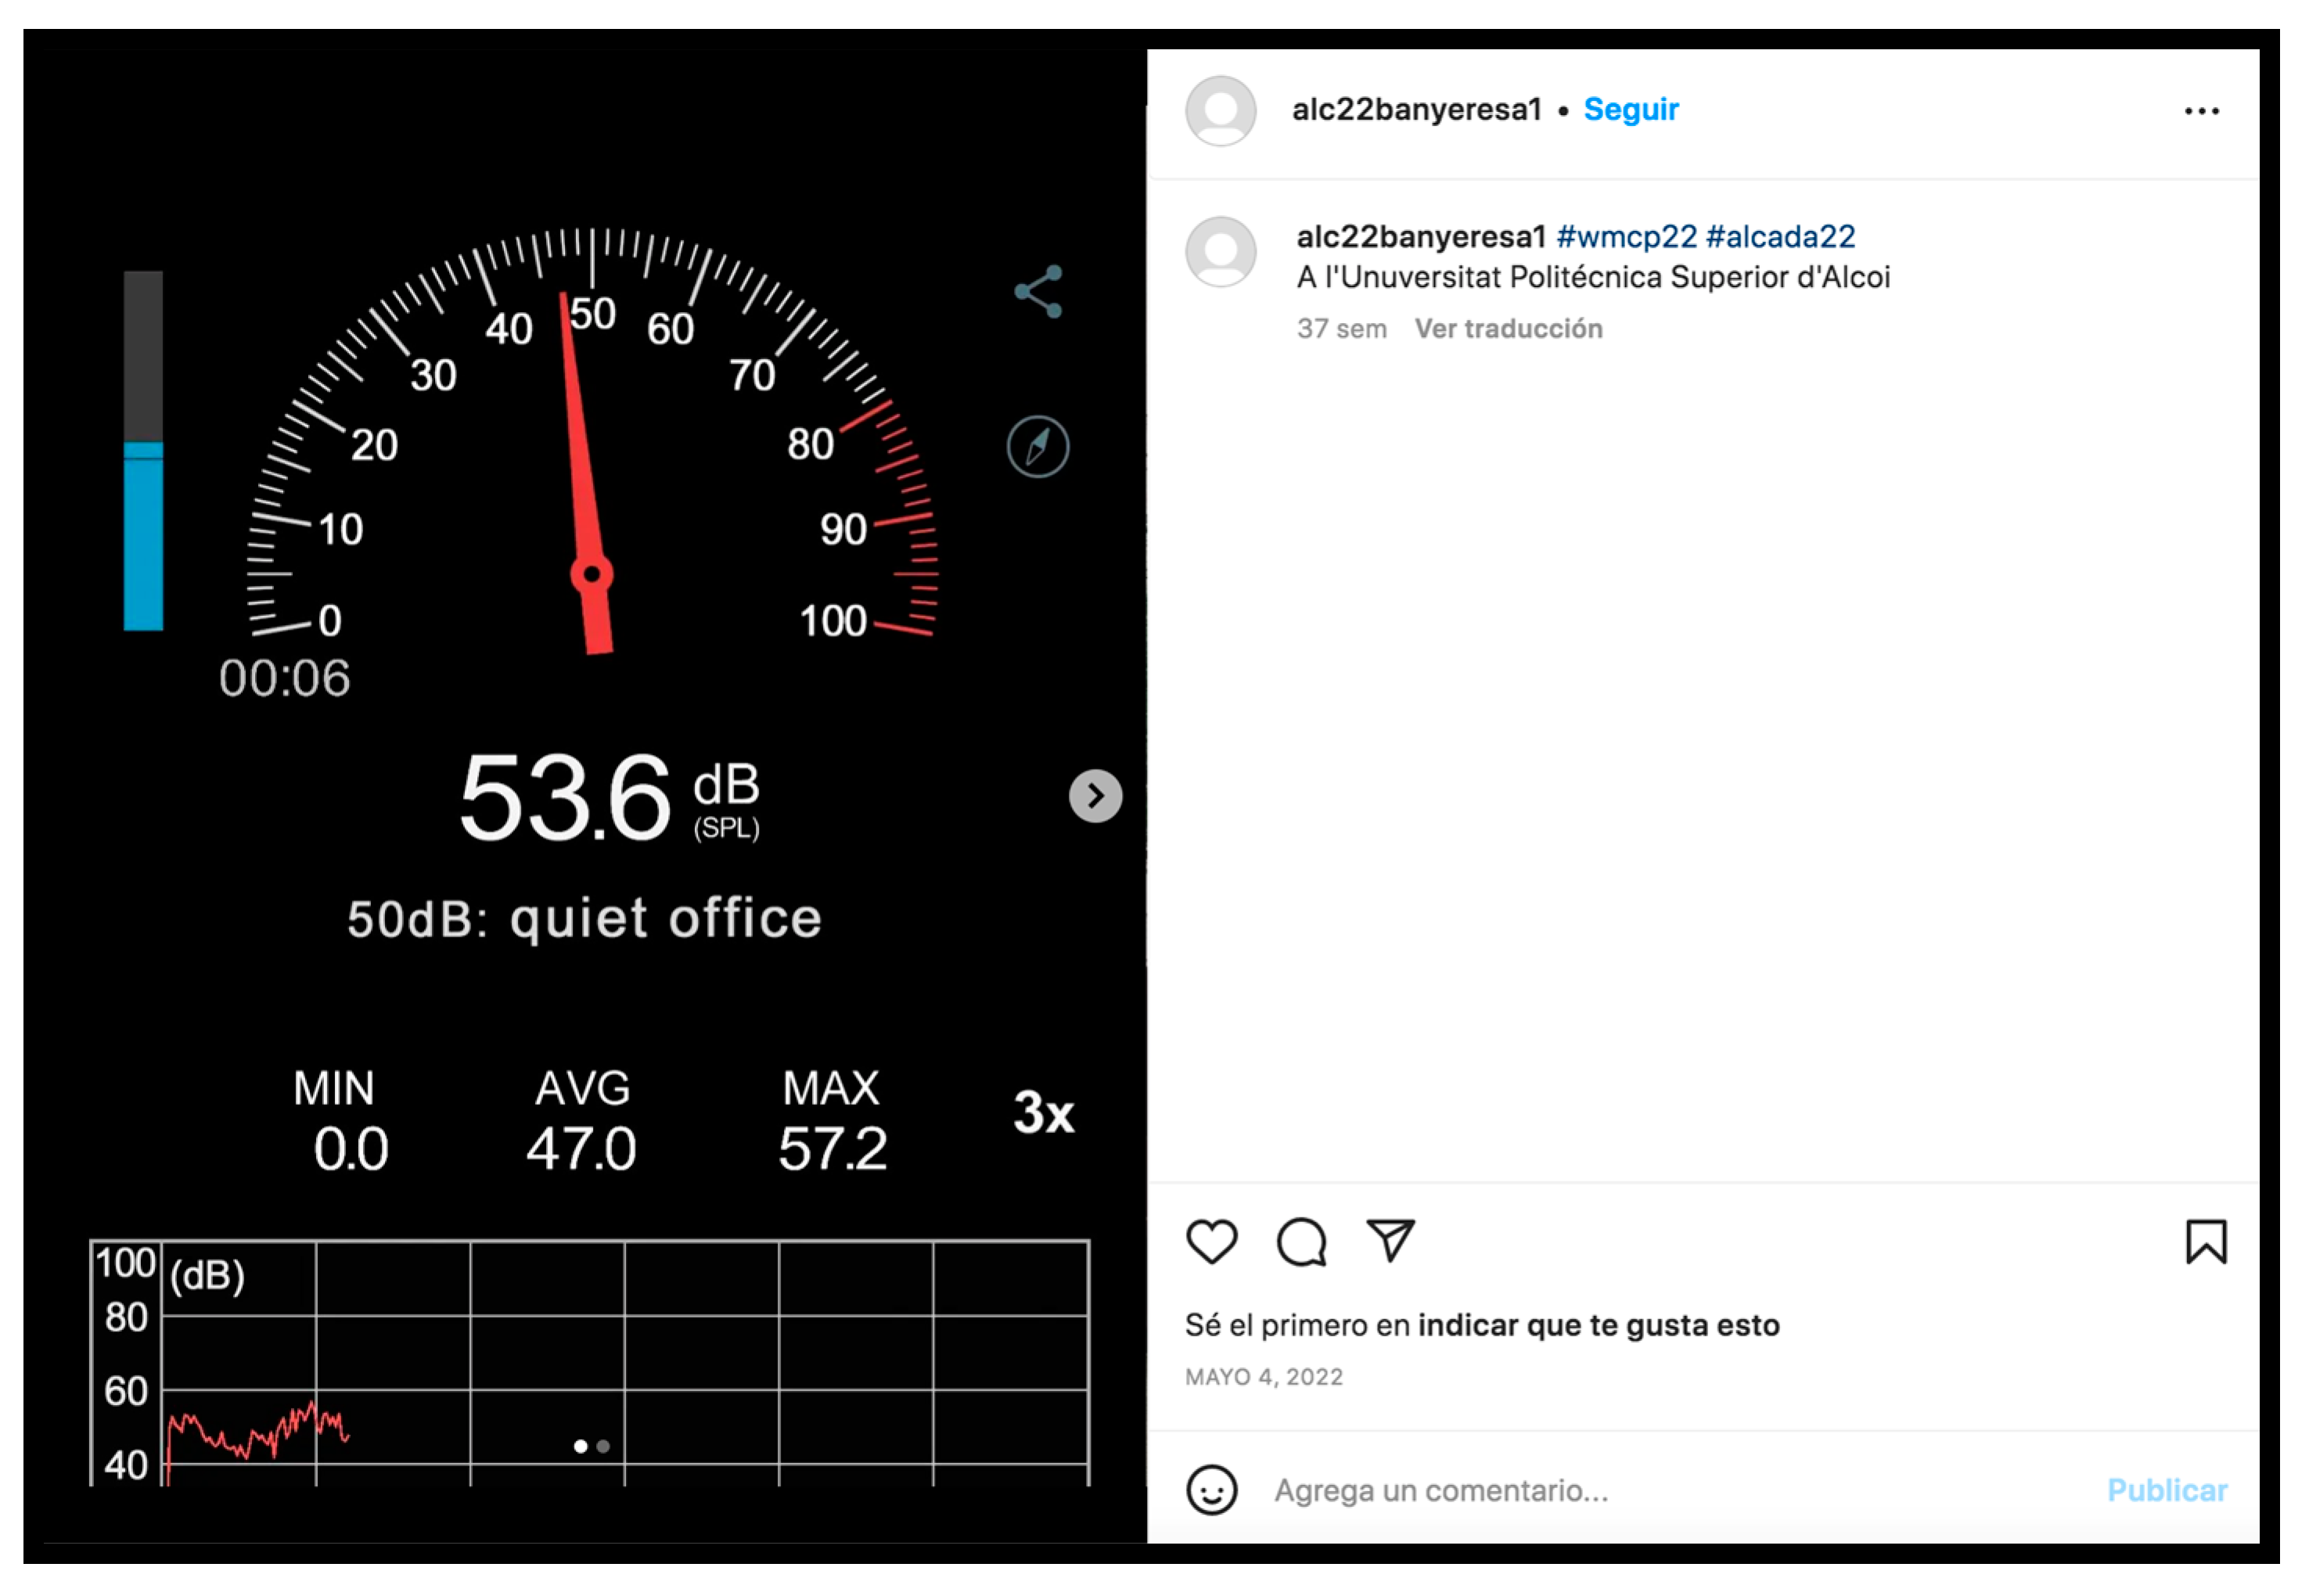Open the three-dot more options menu
The image size is (2309, 1596).
[2201, 111]
